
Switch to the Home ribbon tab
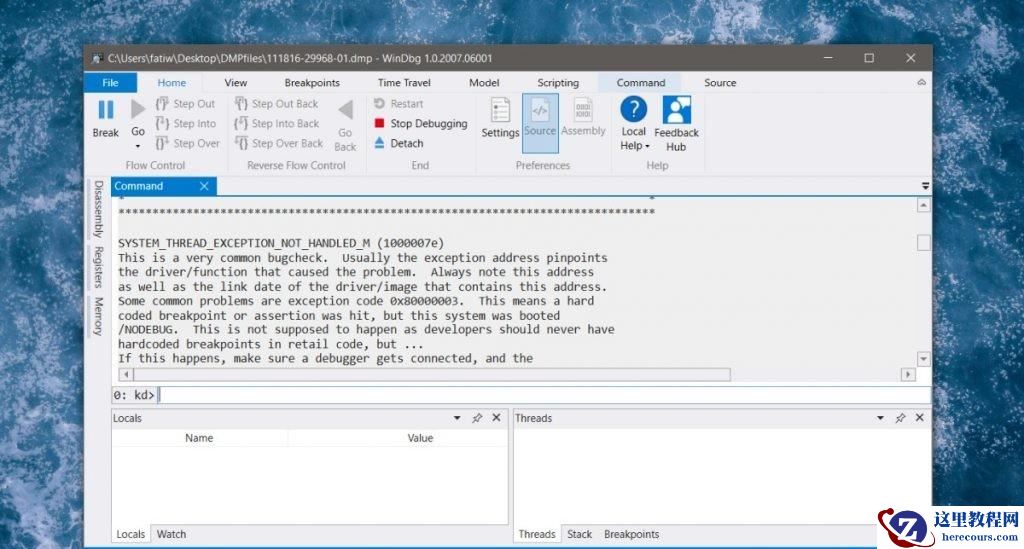tap(172, 82)
